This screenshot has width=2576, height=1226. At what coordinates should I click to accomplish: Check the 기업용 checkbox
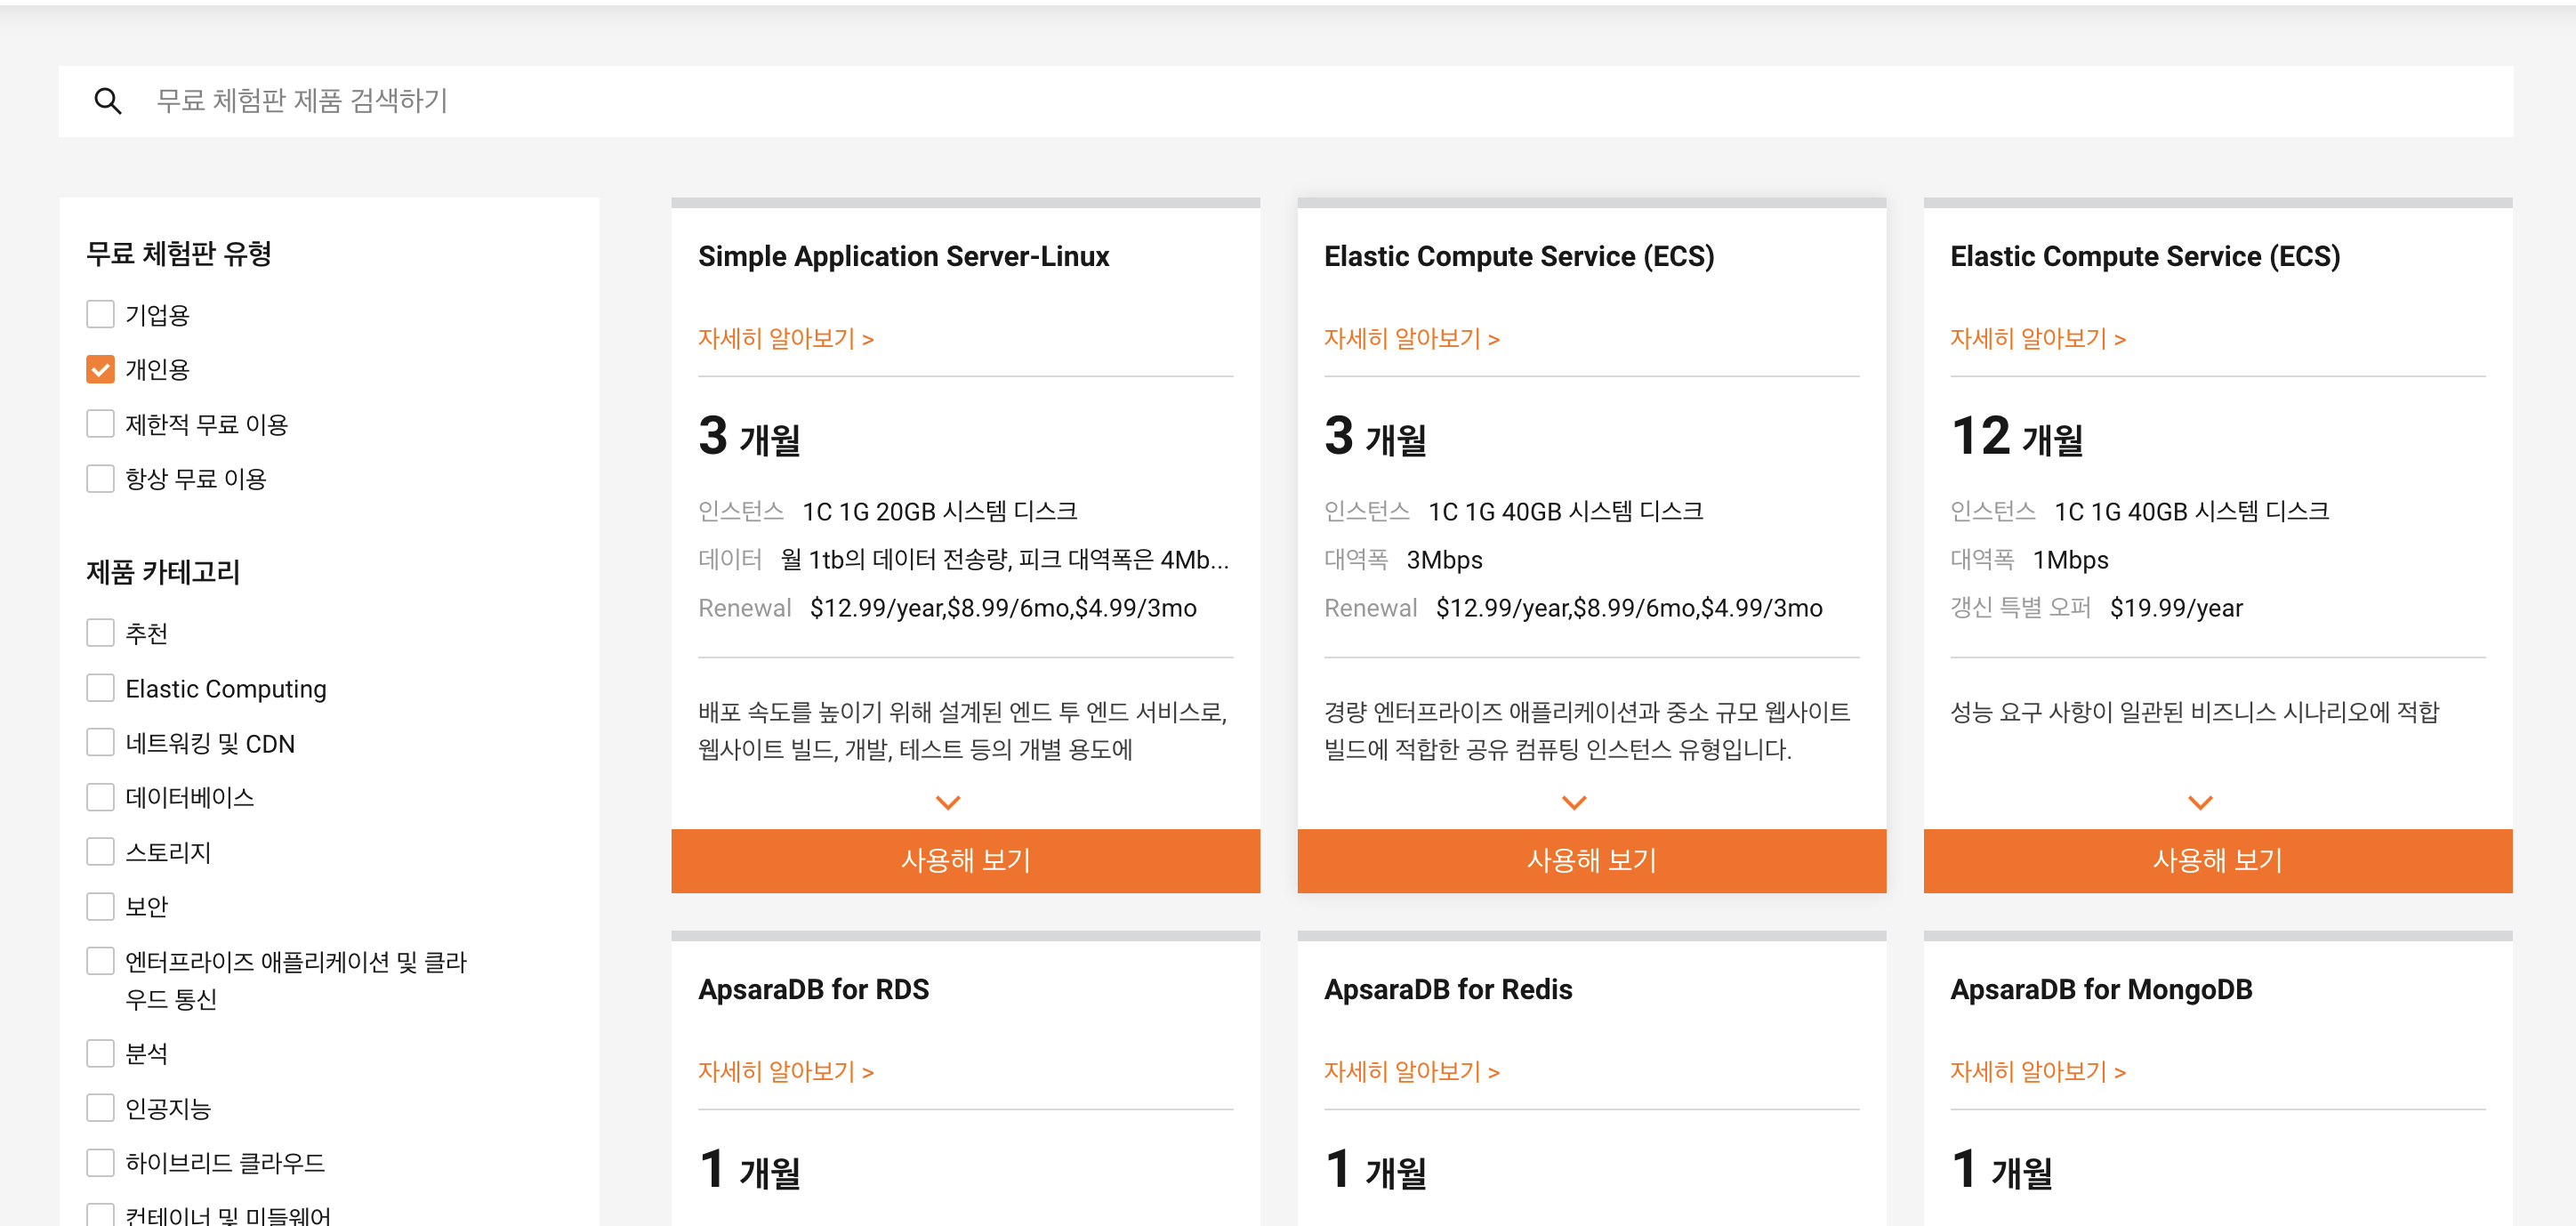[100, 315]
